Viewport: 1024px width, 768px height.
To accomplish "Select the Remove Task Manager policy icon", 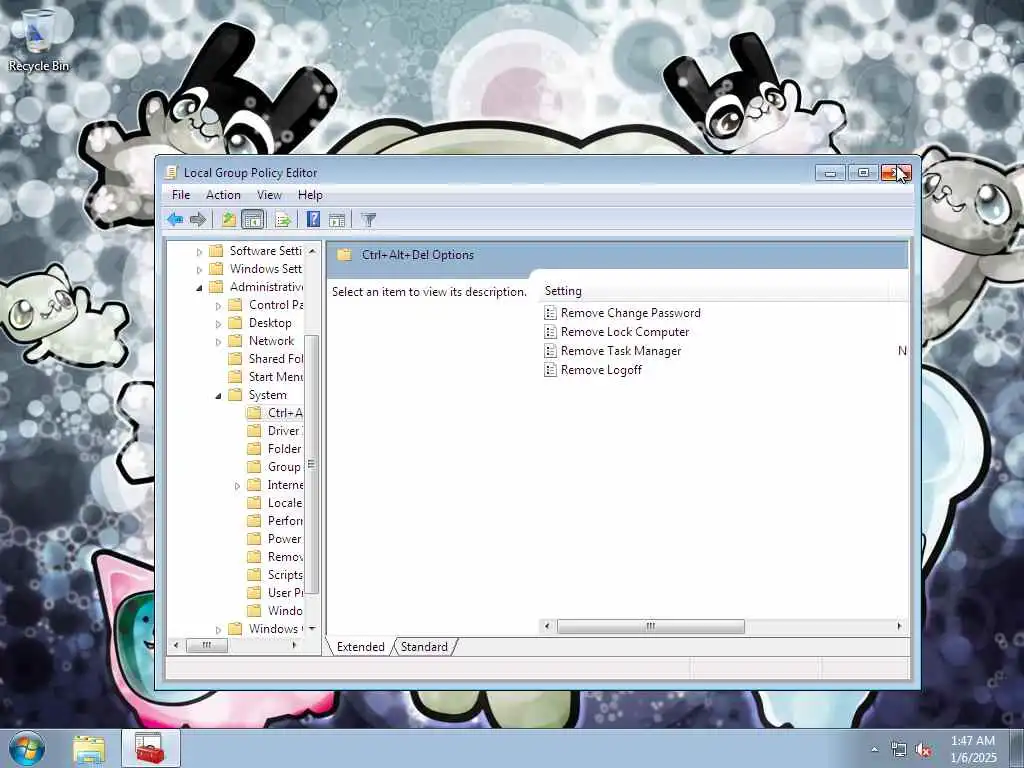I will pyautogui.click(x=551, y=351).
